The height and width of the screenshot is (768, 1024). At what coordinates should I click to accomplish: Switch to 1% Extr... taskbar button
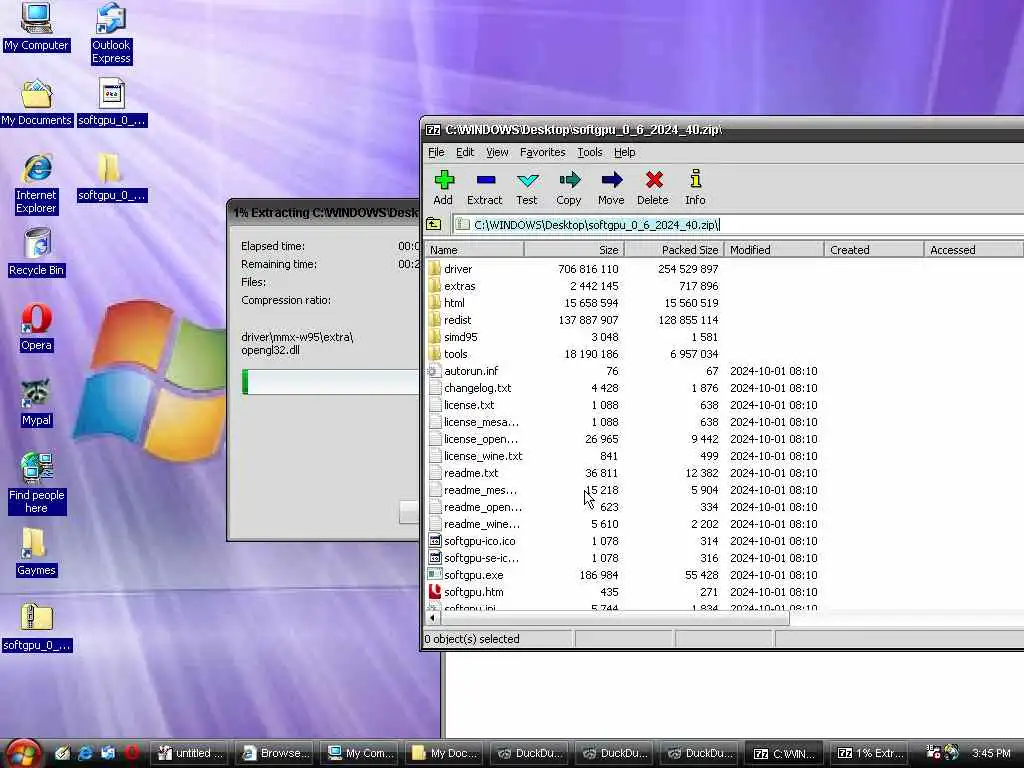(871, 754)
